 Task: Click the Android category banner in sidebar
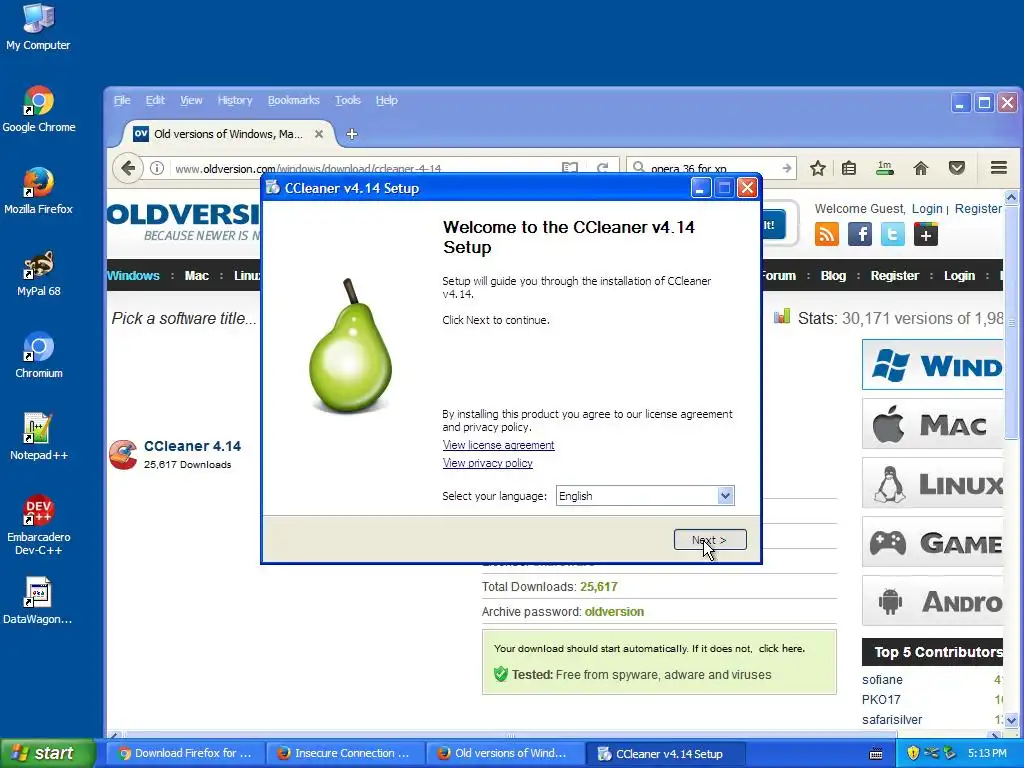pyautogui.click(x=933, y=601)
